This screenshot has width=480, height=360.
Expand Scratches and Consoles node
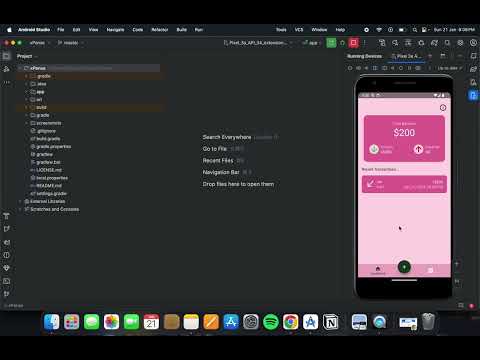(21, 209)
